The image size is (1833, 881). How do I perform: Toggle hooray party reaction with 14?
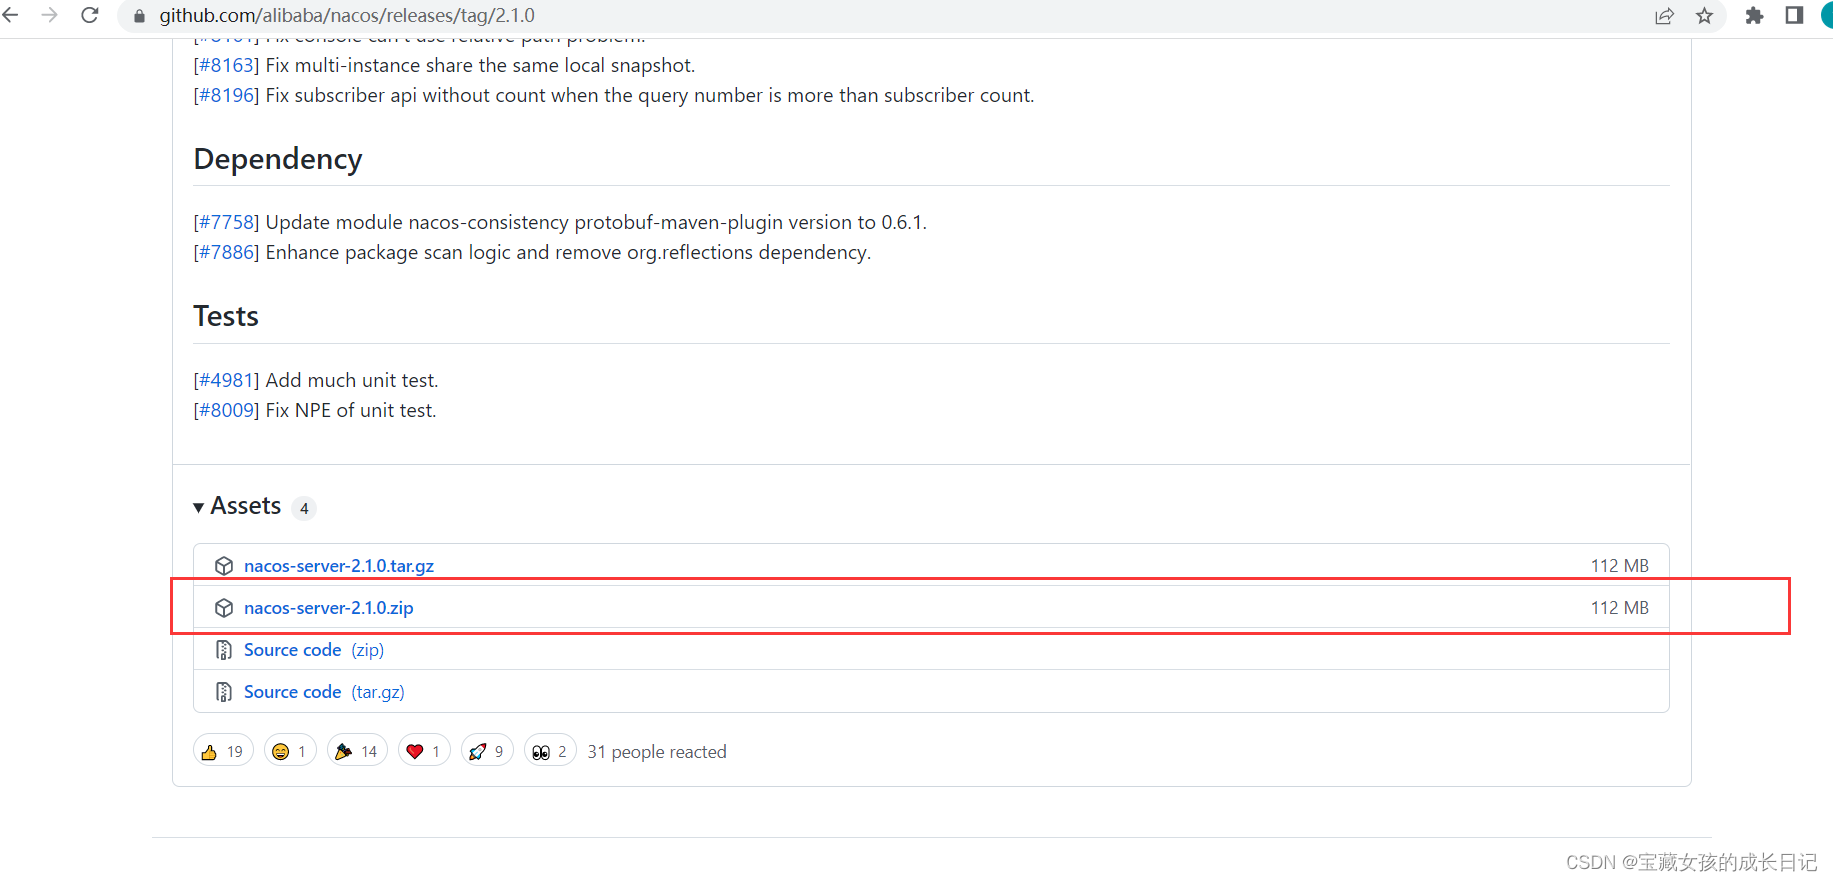point(357,751)
